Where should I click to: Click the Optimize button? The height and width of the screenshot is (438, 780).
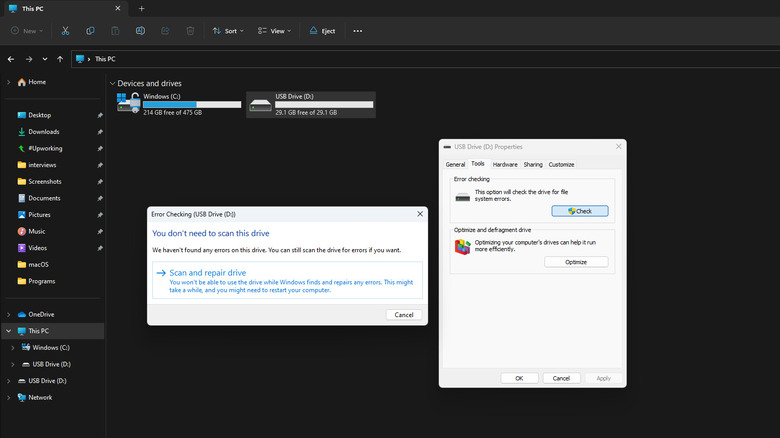click(x=576, y=262)
